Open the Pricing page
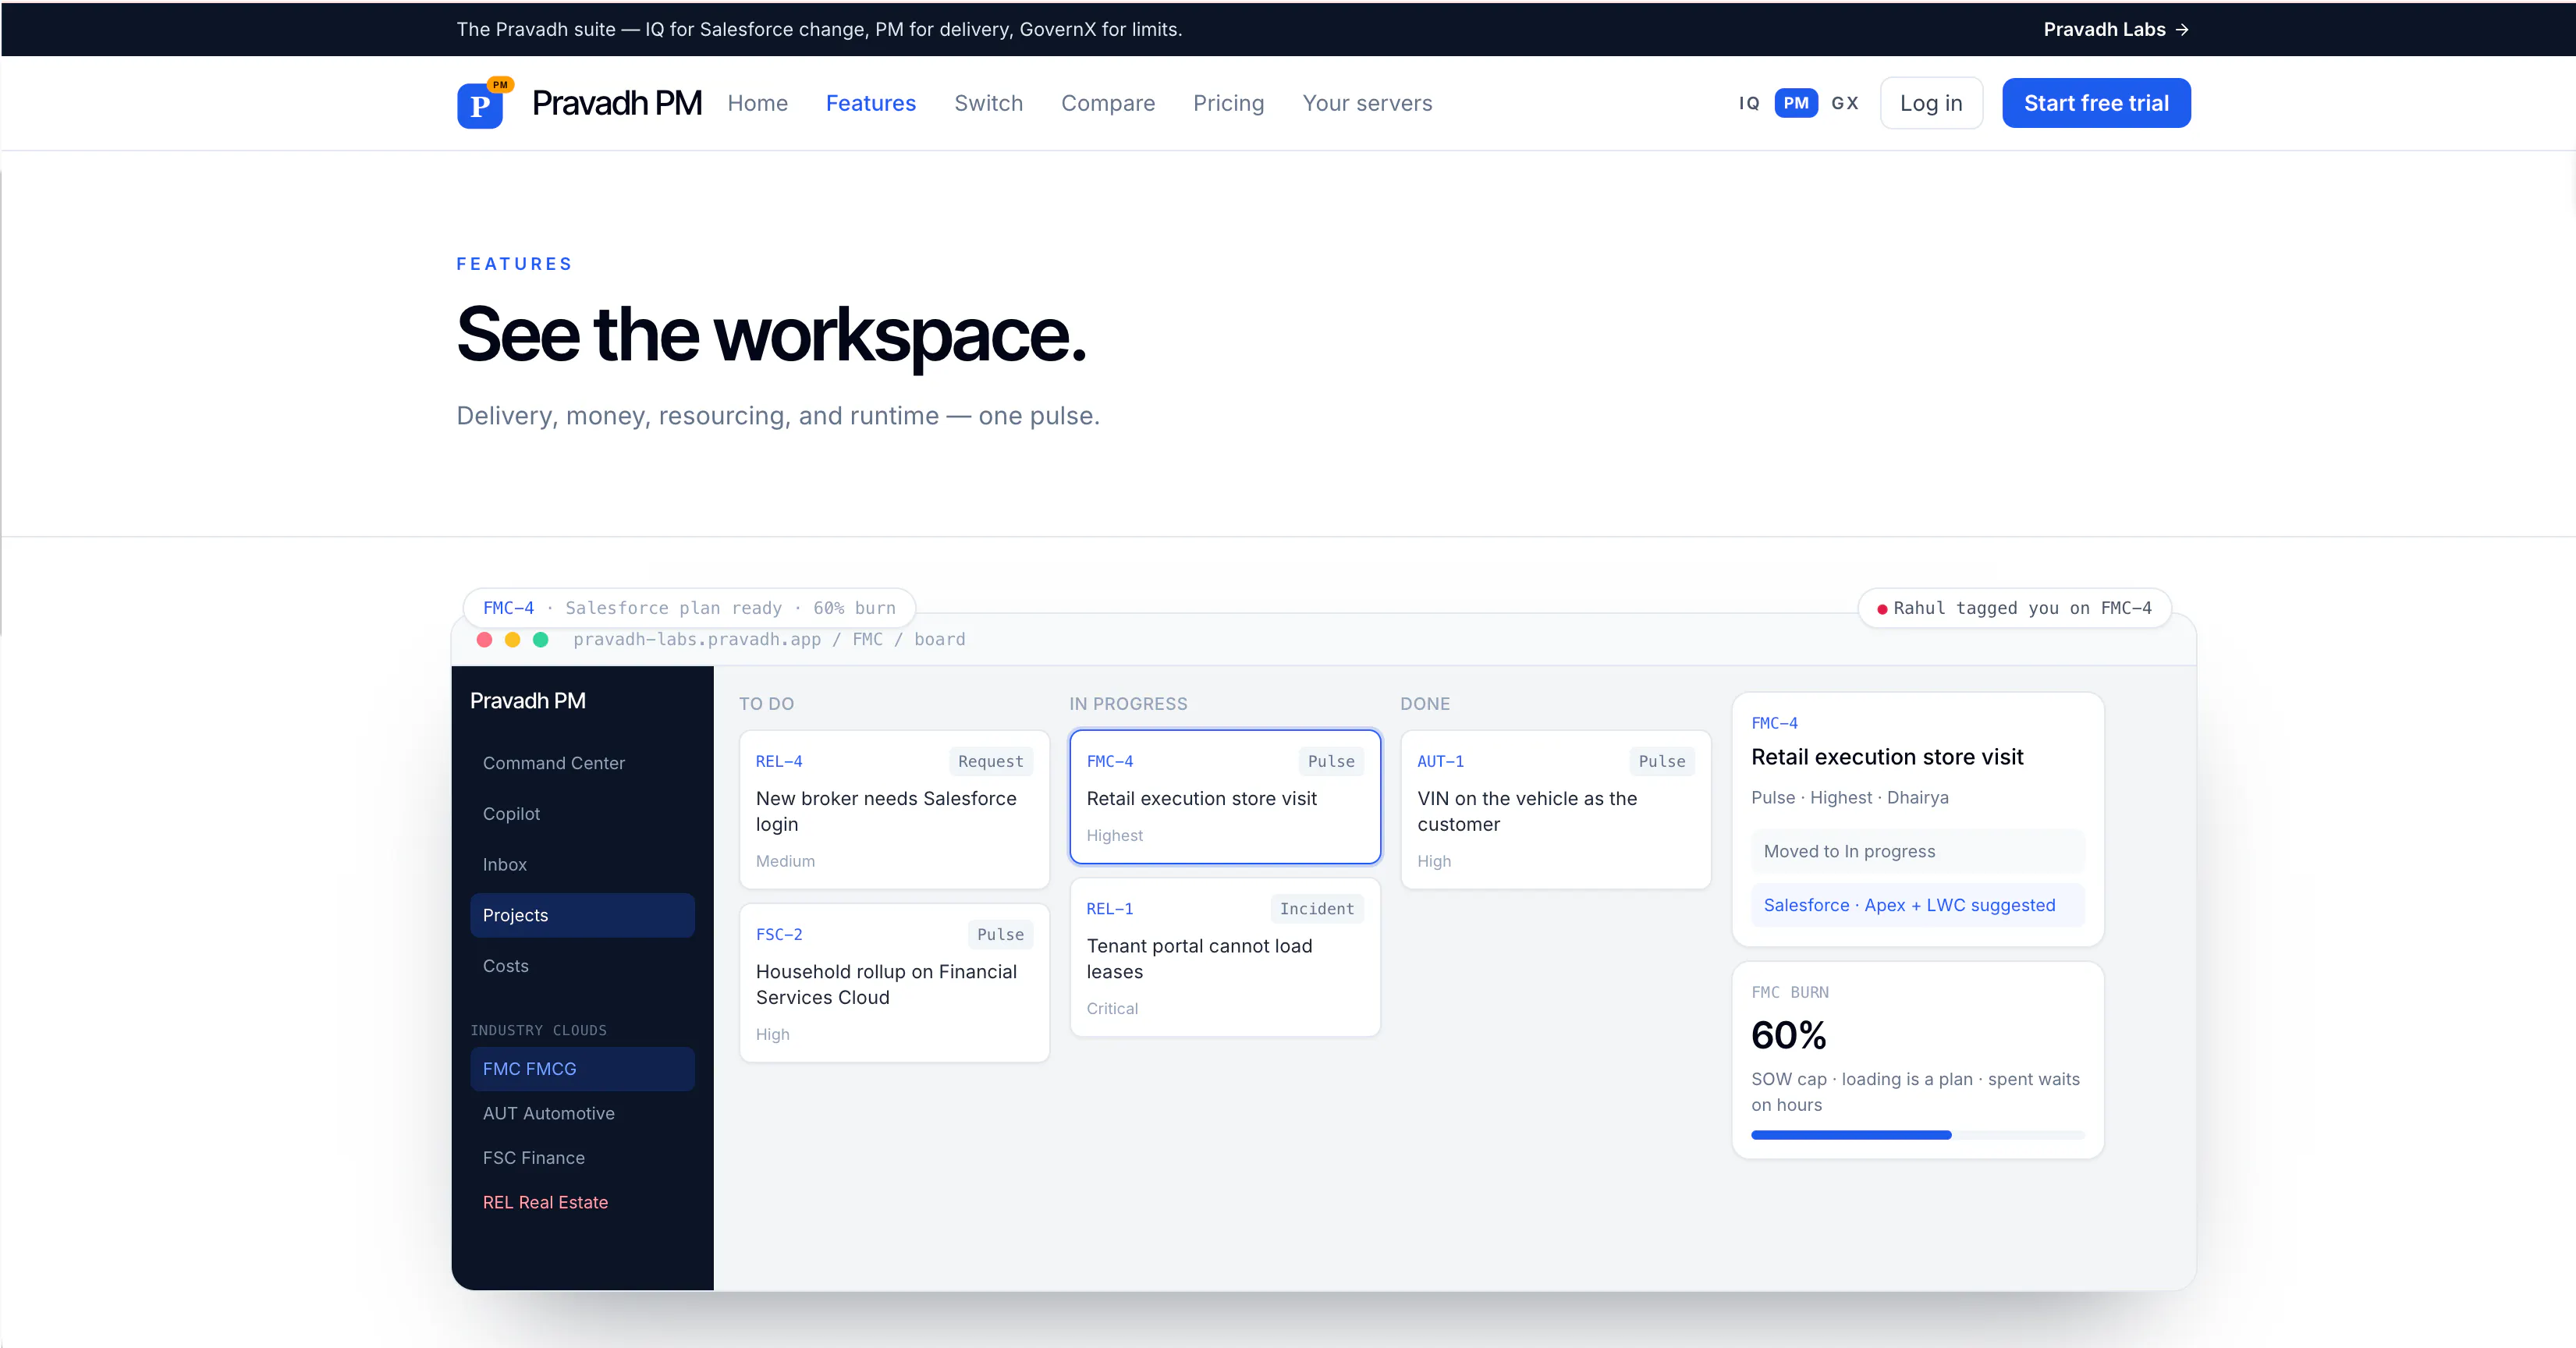The image size is (2576, 1348). pyautogui.click(x=1228, y=103)
